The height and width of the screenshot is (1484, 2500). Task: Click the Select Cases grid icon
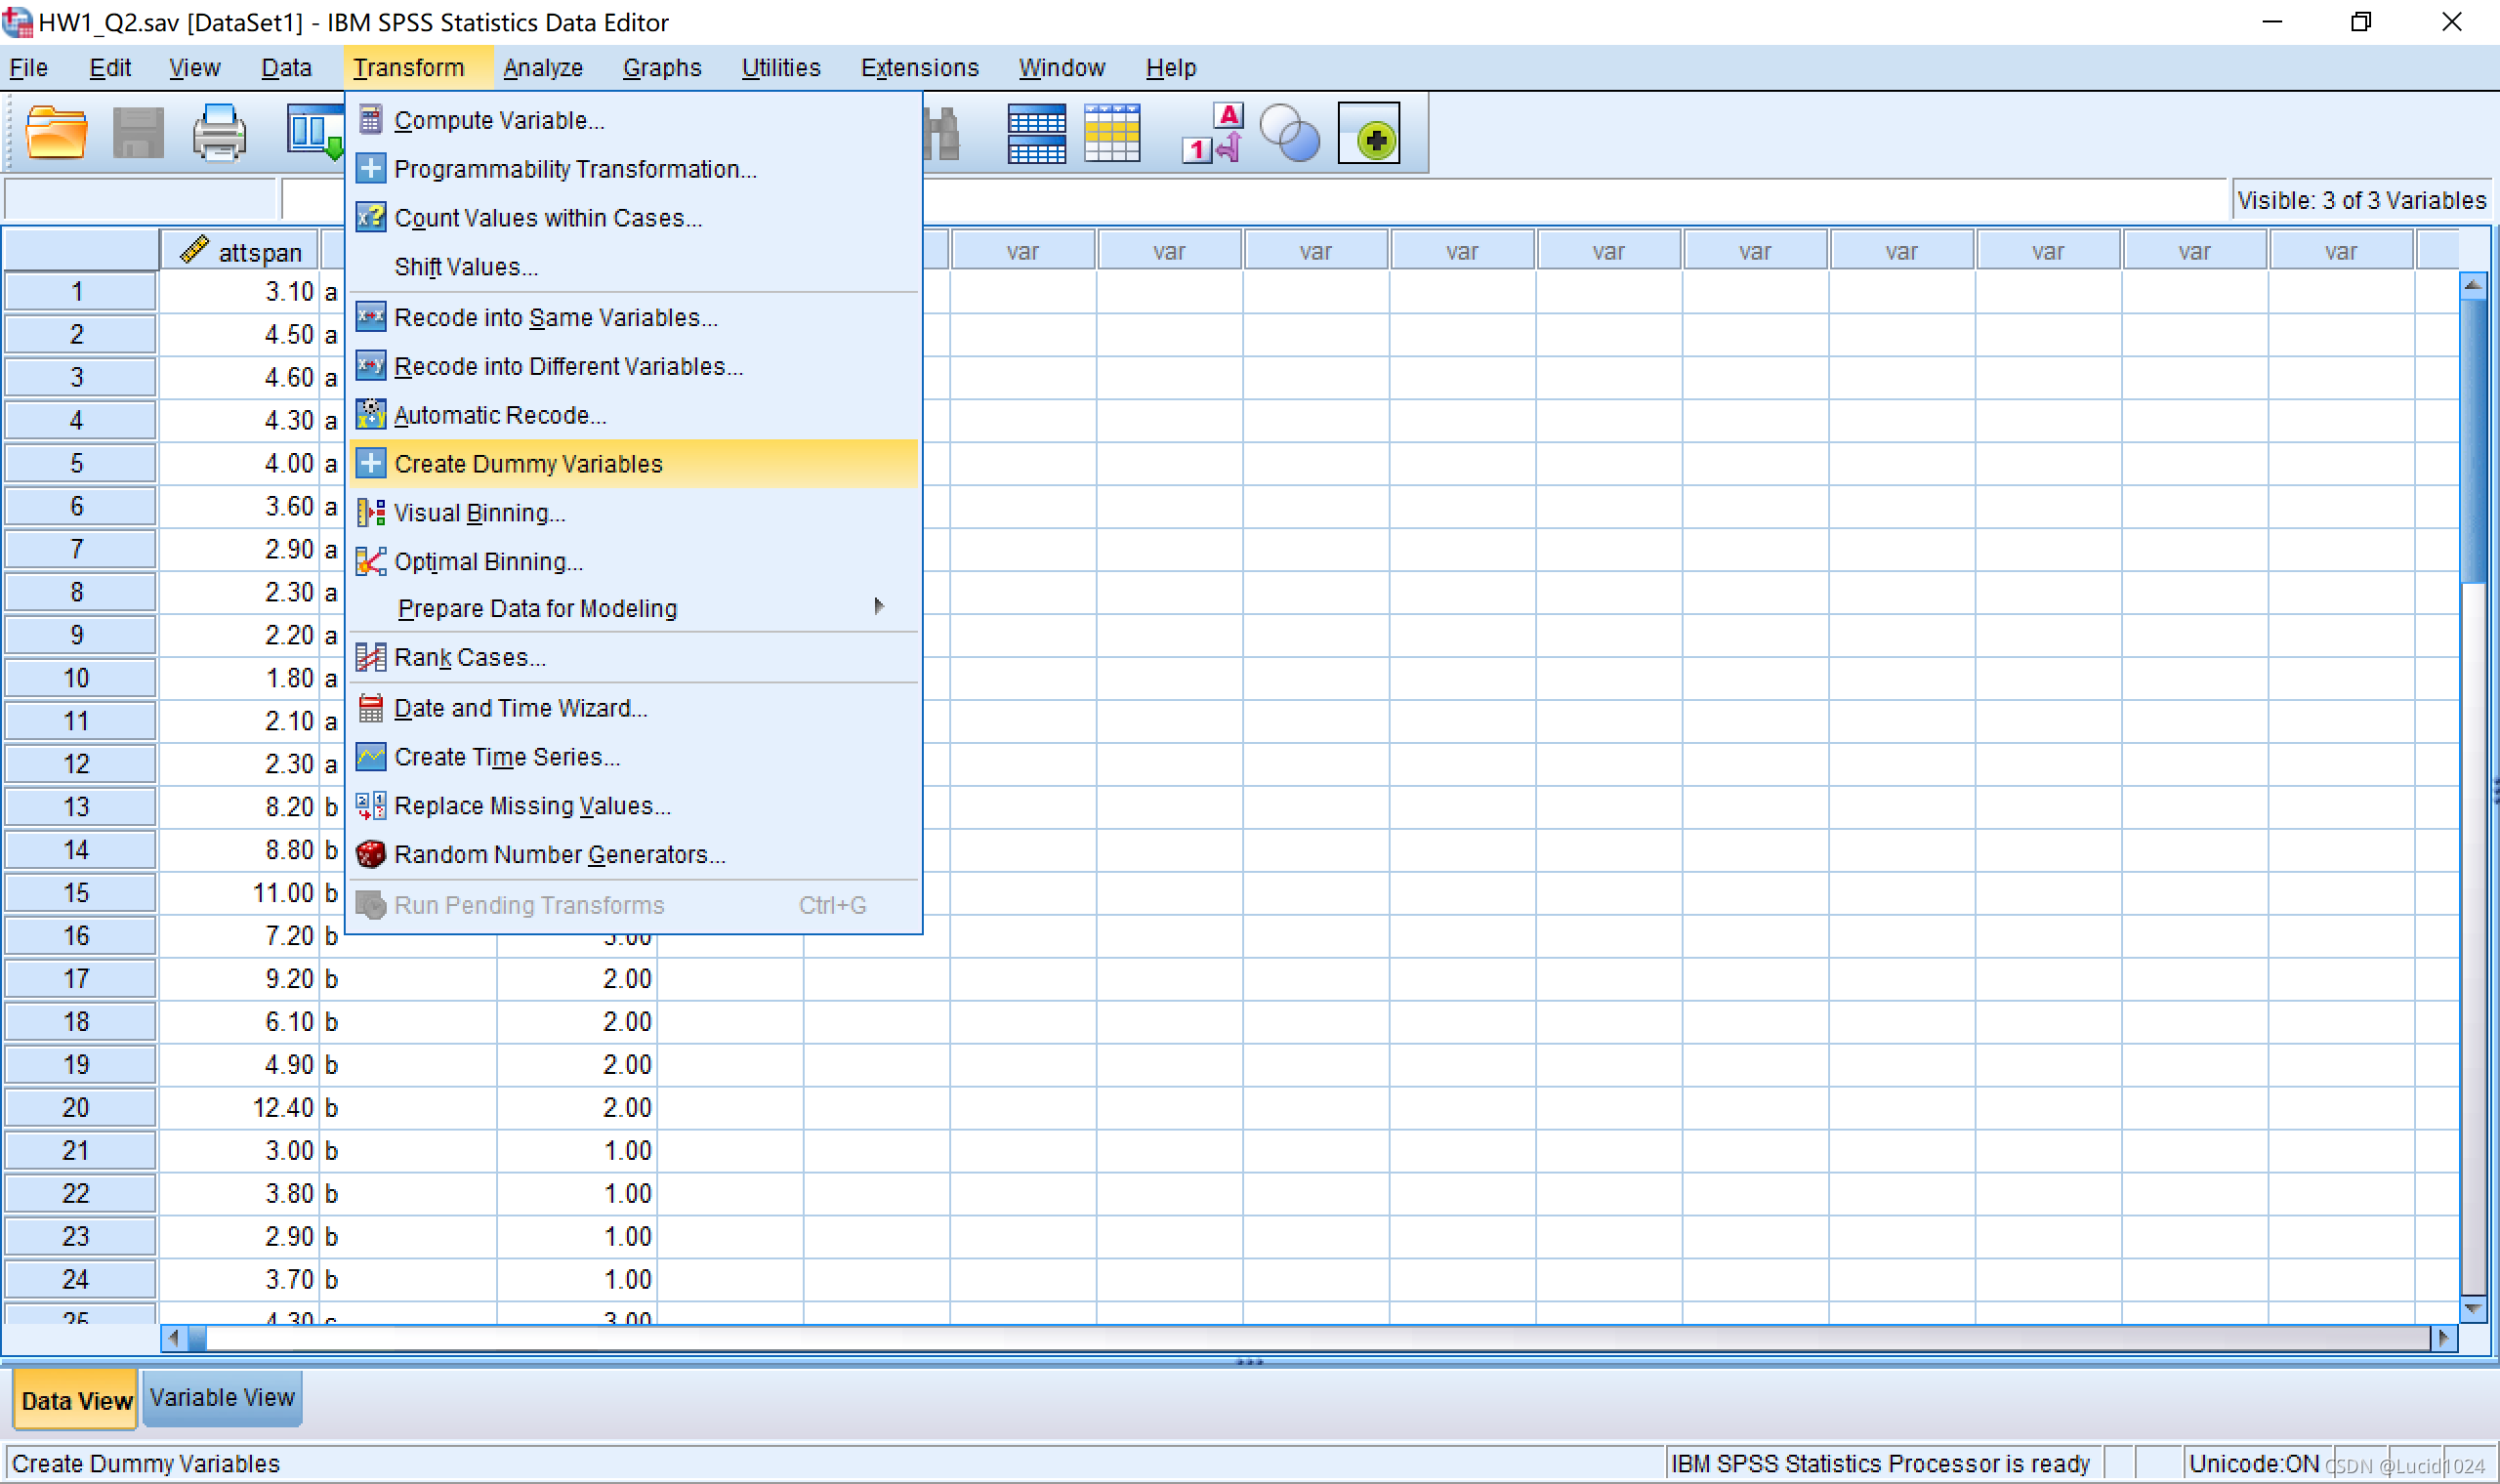point(1036,133)
